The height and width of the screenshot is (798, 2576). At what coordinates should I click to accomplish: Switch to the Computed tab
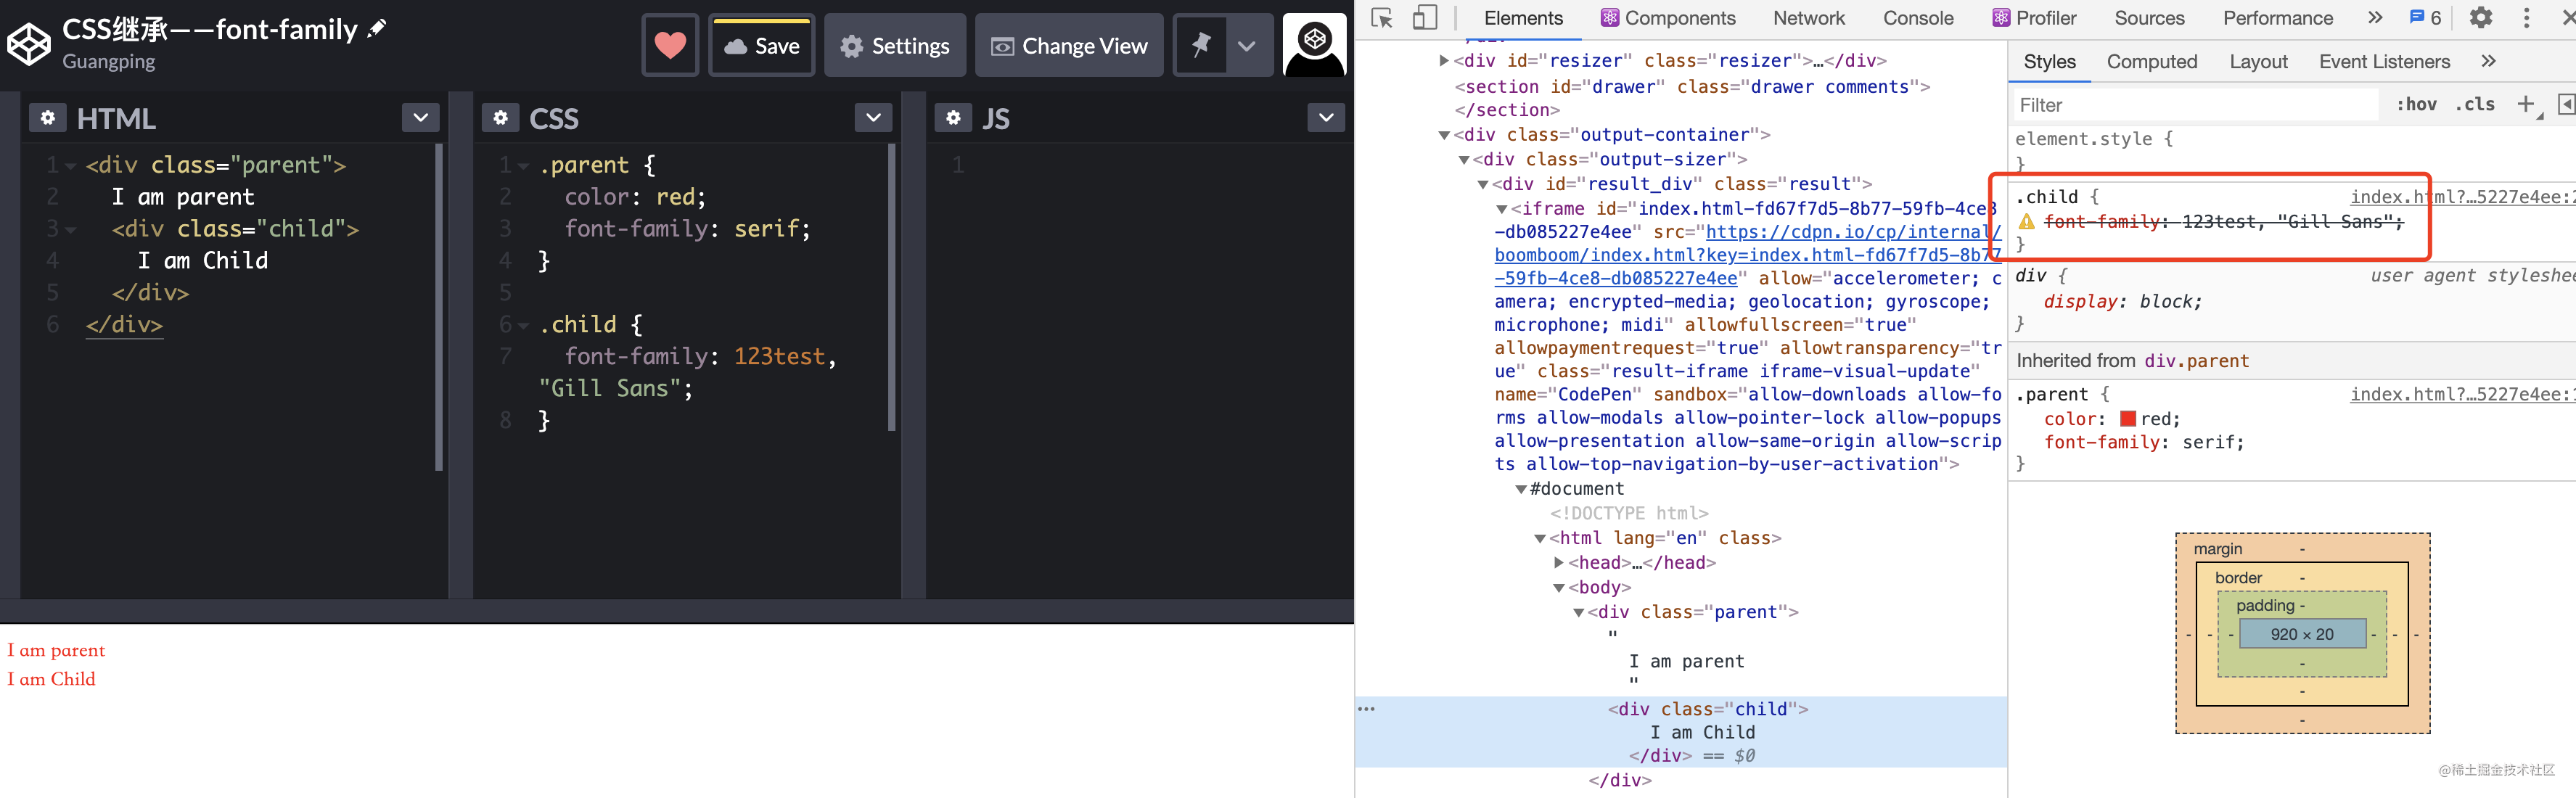(x=2152, y=61)
